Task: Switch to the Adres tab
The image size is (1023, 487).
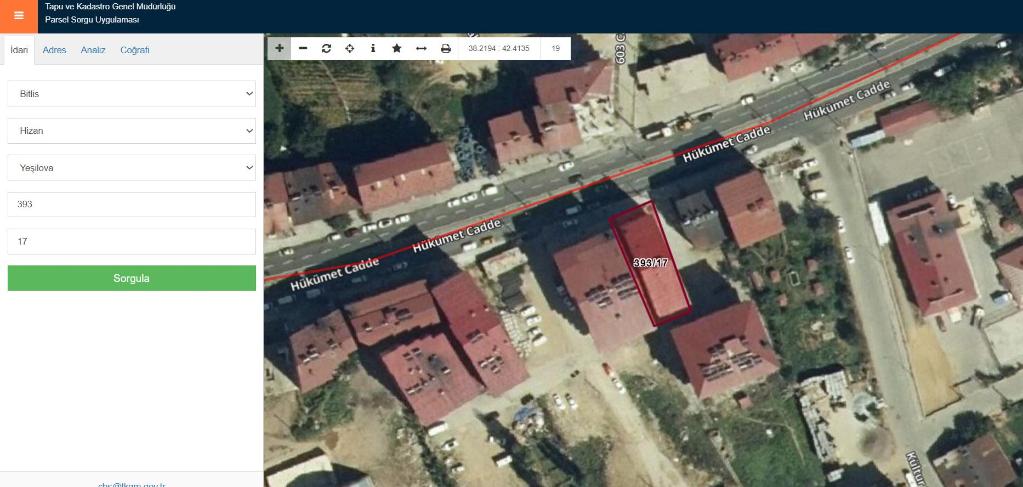Action: coord(54,50)
